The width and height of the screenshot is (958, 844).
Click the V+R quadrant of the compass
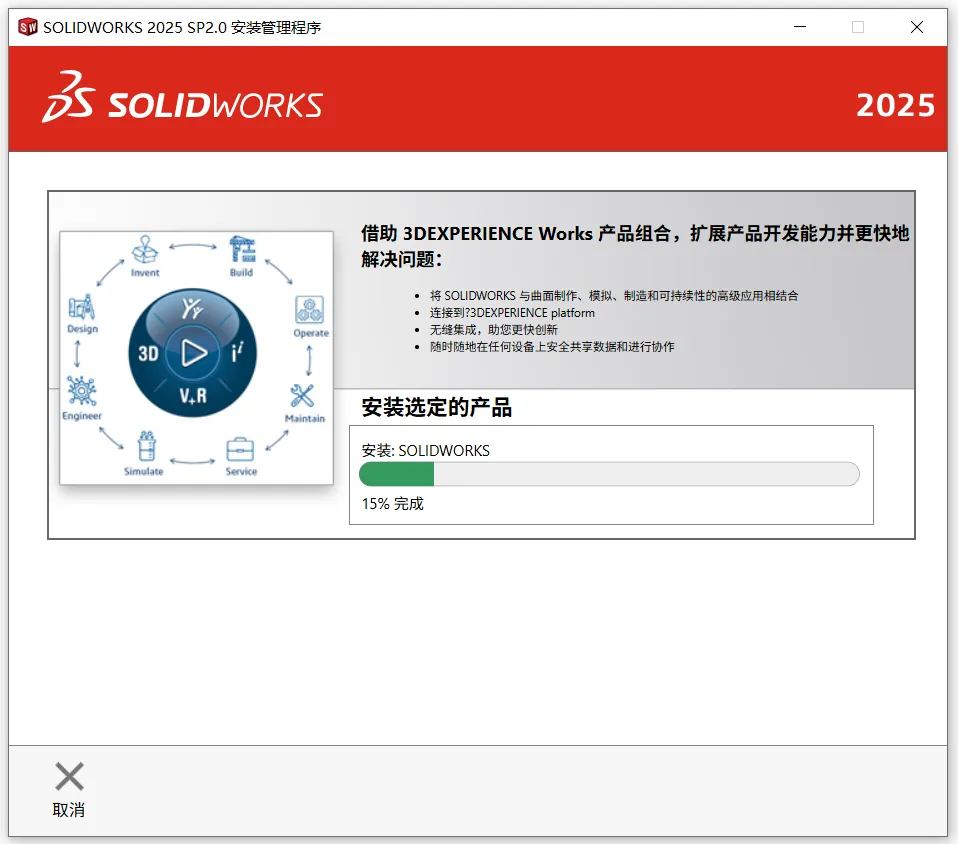click(x=193, y=396)
